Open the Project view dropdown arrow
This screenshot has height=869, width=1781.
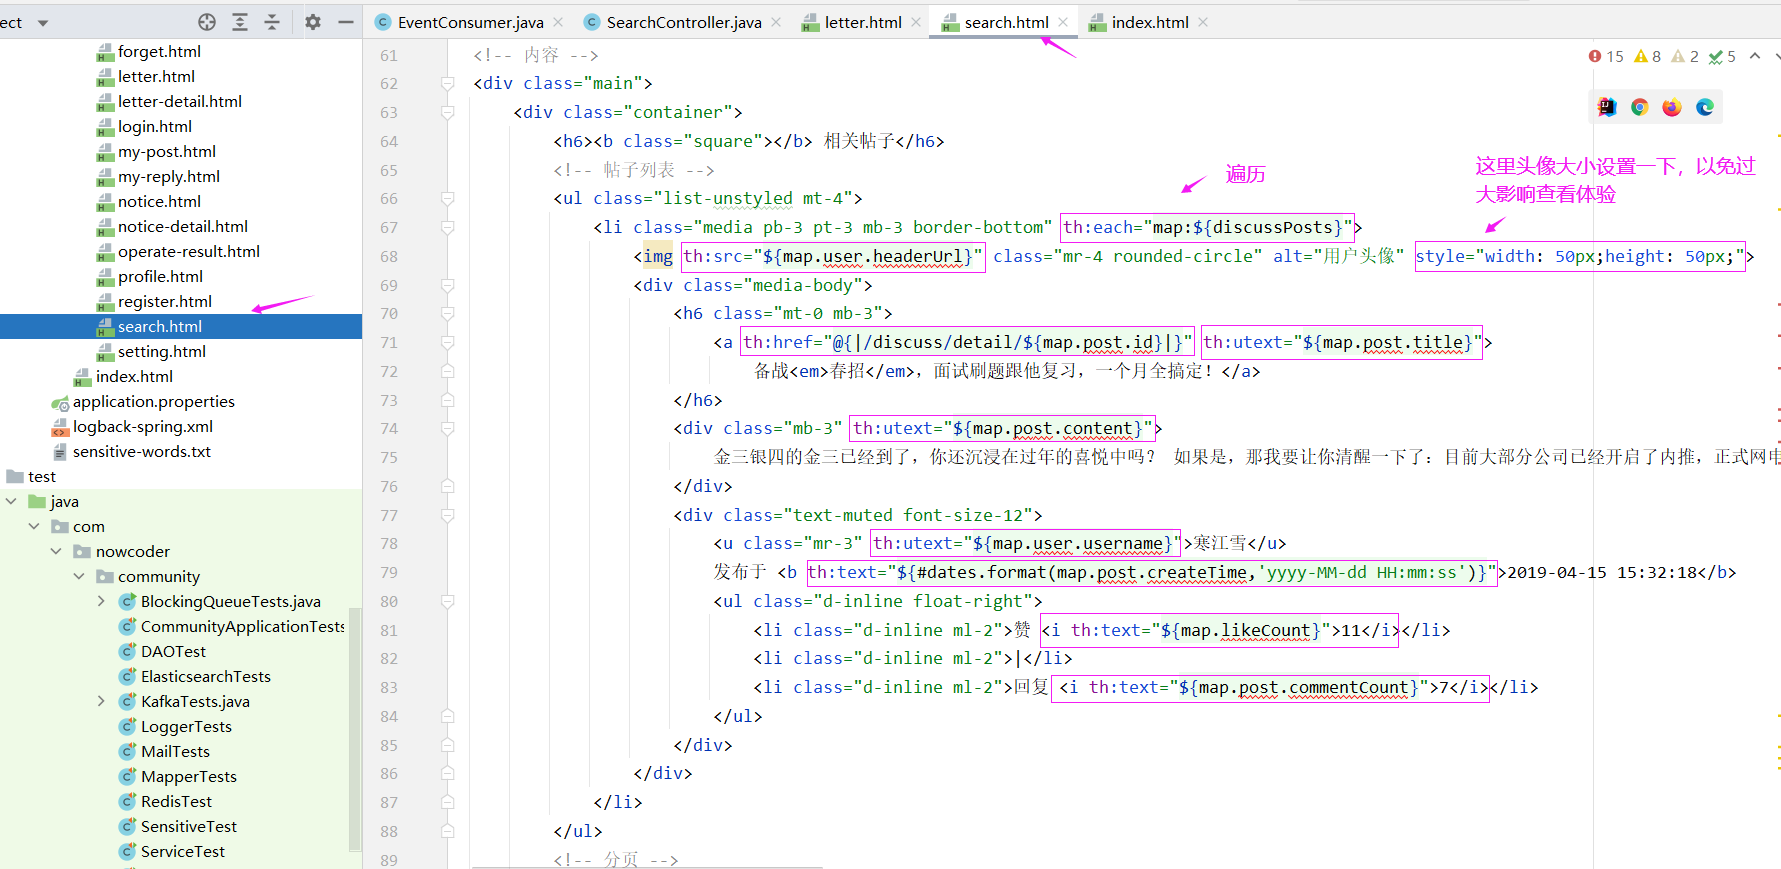pyautogui.click(x=43, y=22)
